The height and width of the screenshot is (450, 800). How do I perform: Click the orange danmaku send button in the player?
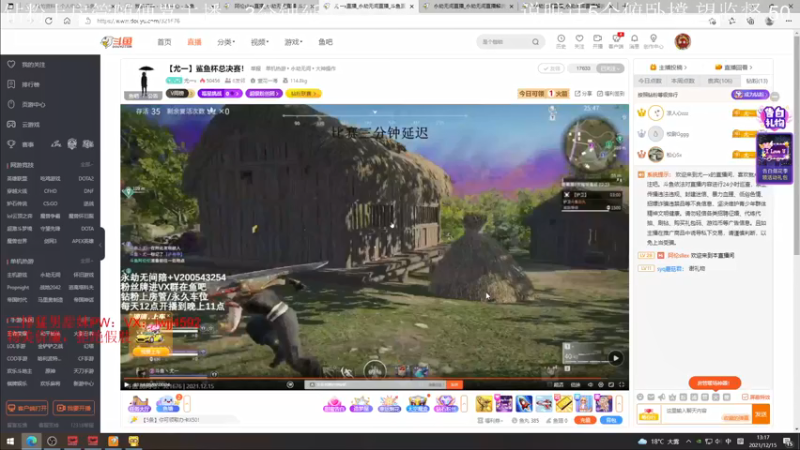pyautogui.click(x=454, y=385)
